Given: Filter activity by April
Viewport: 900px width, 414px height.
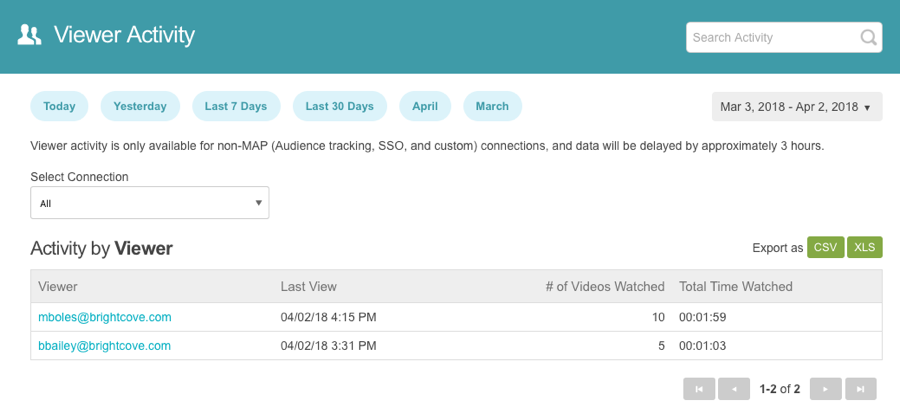Looking at the screenshot, I should [425, 106].
